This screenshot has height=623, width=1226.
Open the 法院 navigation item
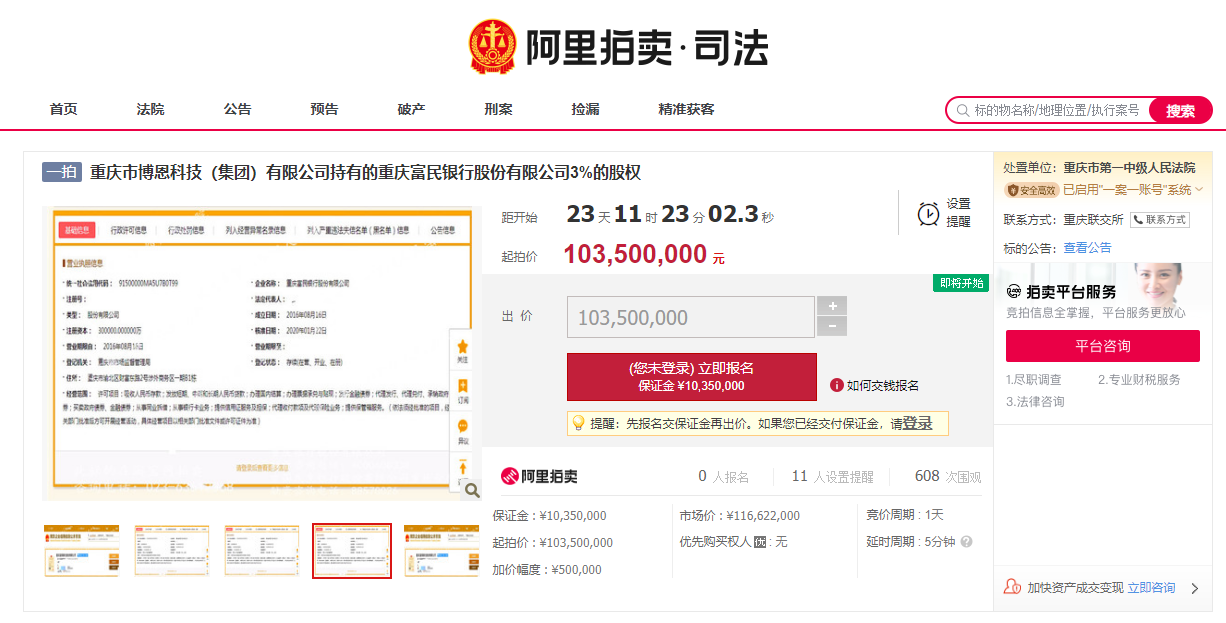(x=151, y=109)
